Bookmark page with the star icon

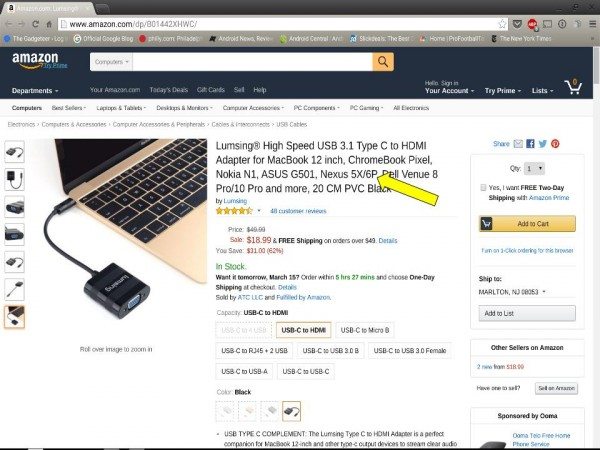(x=502, y=24)
